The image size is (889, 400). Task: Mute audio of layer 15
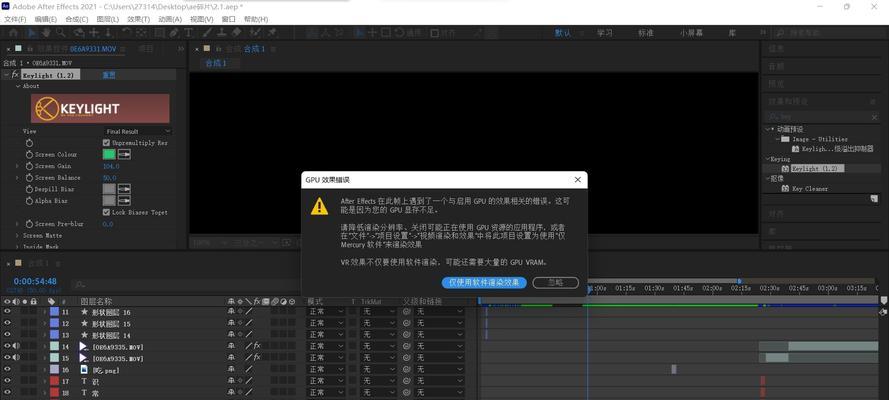click(x=16, y=358)
